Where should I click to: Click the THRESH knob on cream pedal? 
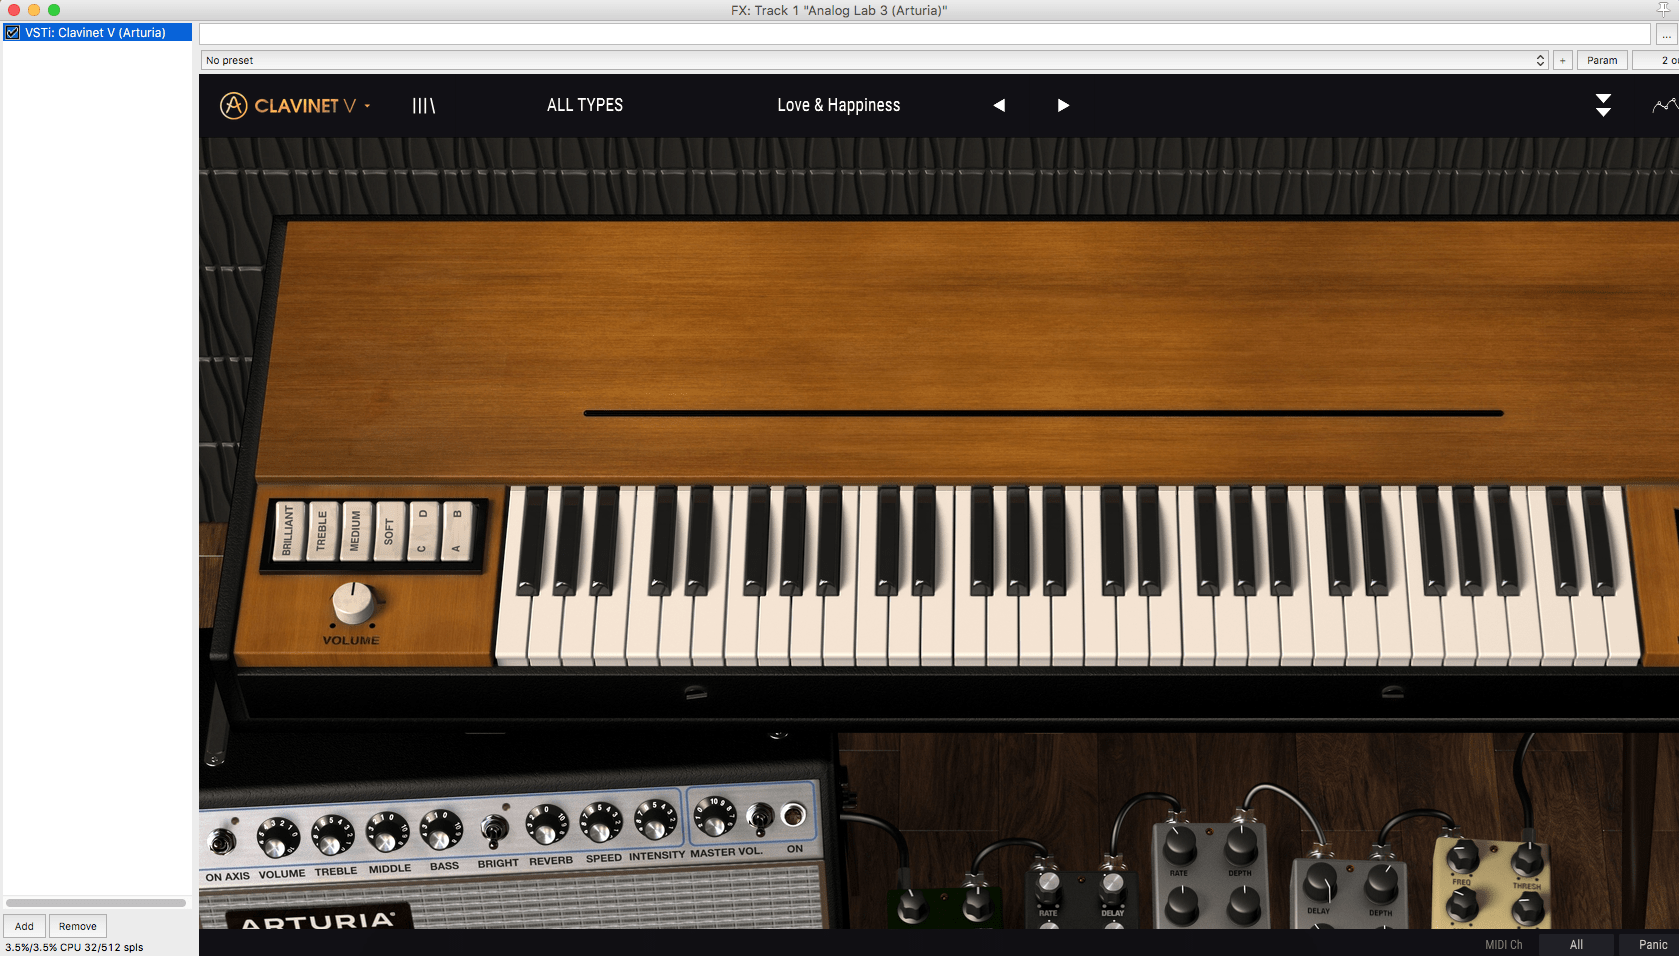coord(1527,860)
